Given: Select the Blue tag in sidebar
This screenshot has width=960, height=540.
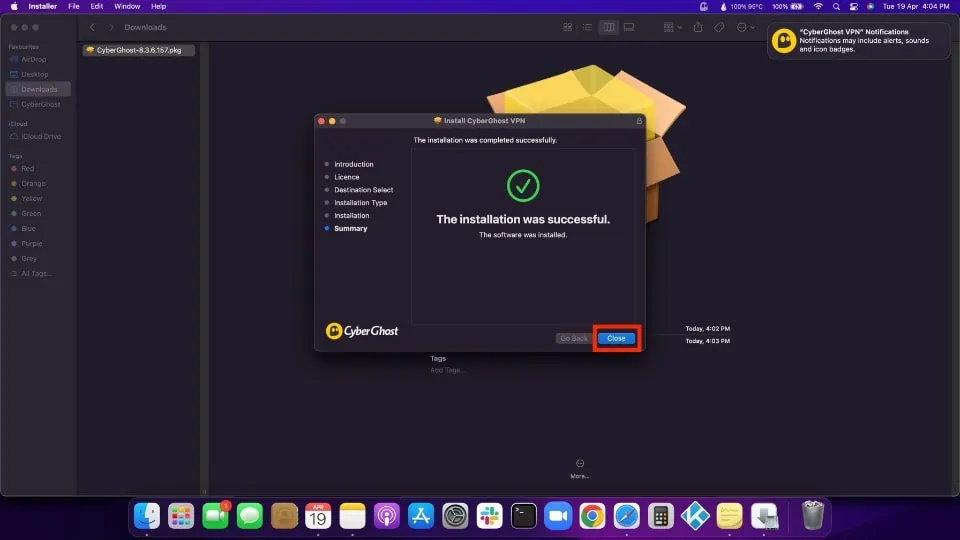Looking at the screenshot, I should (28, 228).
